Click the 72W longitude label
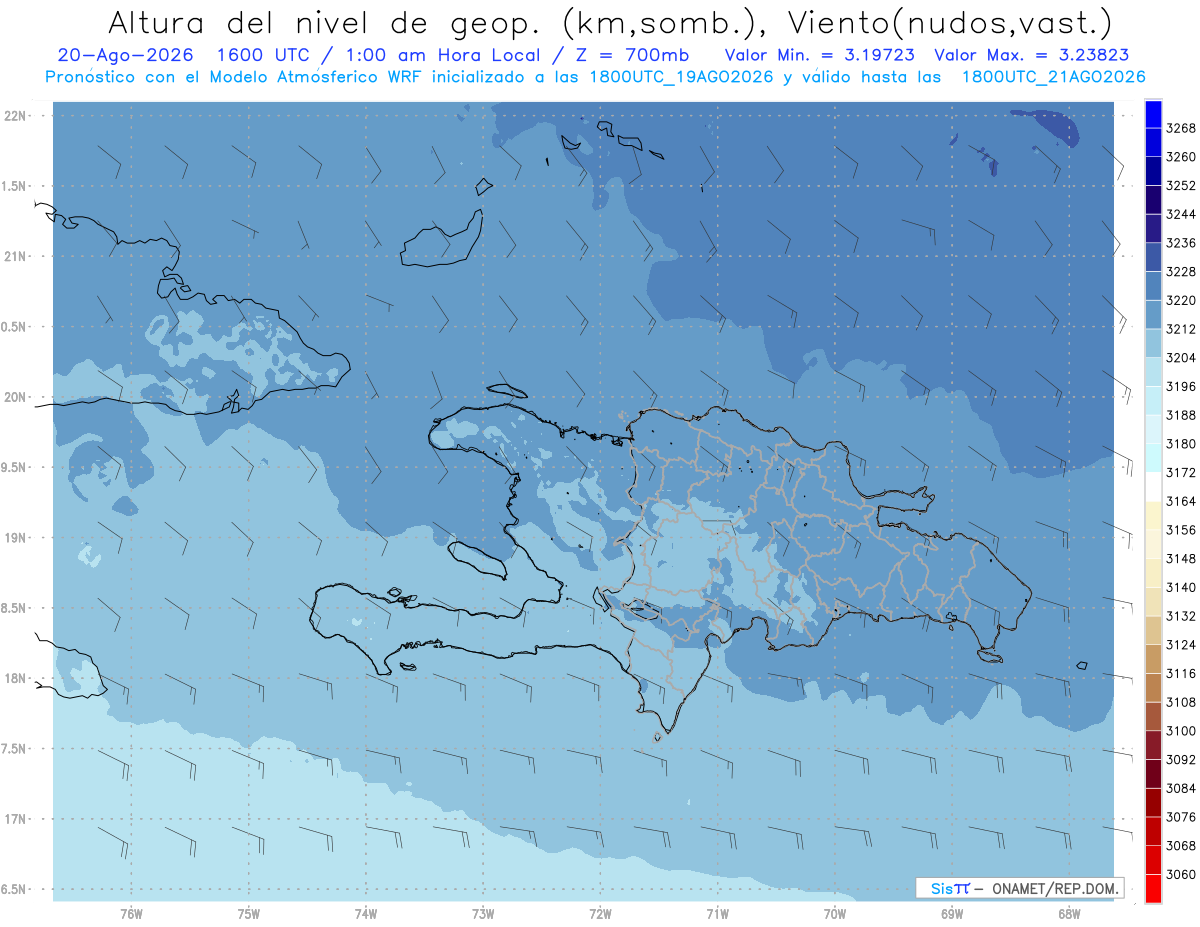1200x927 pixels. [x=600, y=915]
